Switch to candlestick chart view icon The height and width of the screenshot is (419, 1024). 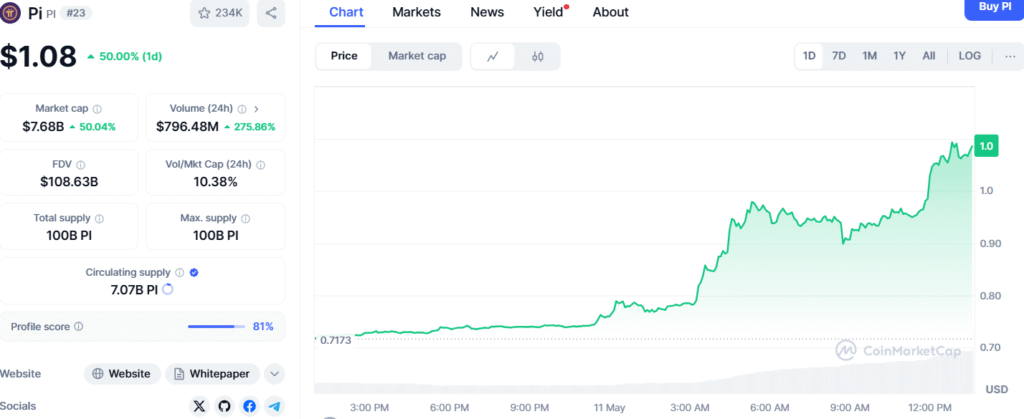(537, 56)
